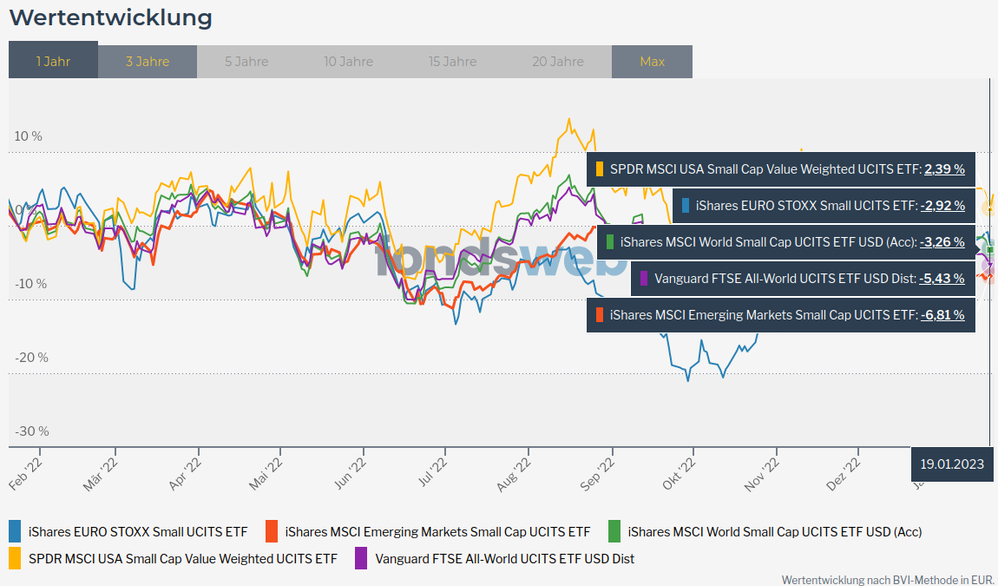
Task: Open the 5 Jahre period tab
Action: tap(246, 61)
